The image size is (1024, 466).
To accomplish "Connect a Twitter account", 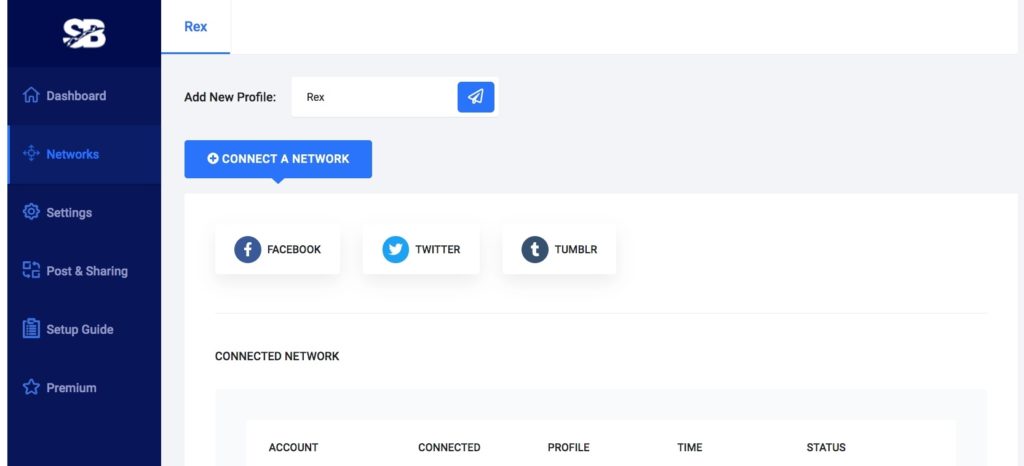I will point(421,249).
